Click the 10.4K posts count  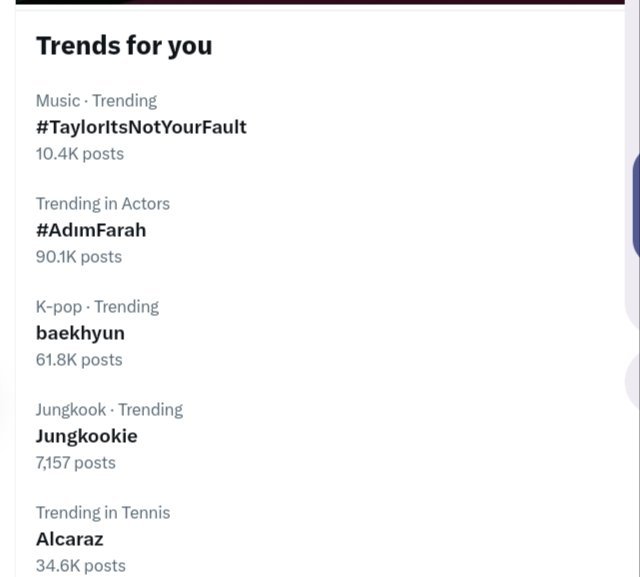(80, 153)
